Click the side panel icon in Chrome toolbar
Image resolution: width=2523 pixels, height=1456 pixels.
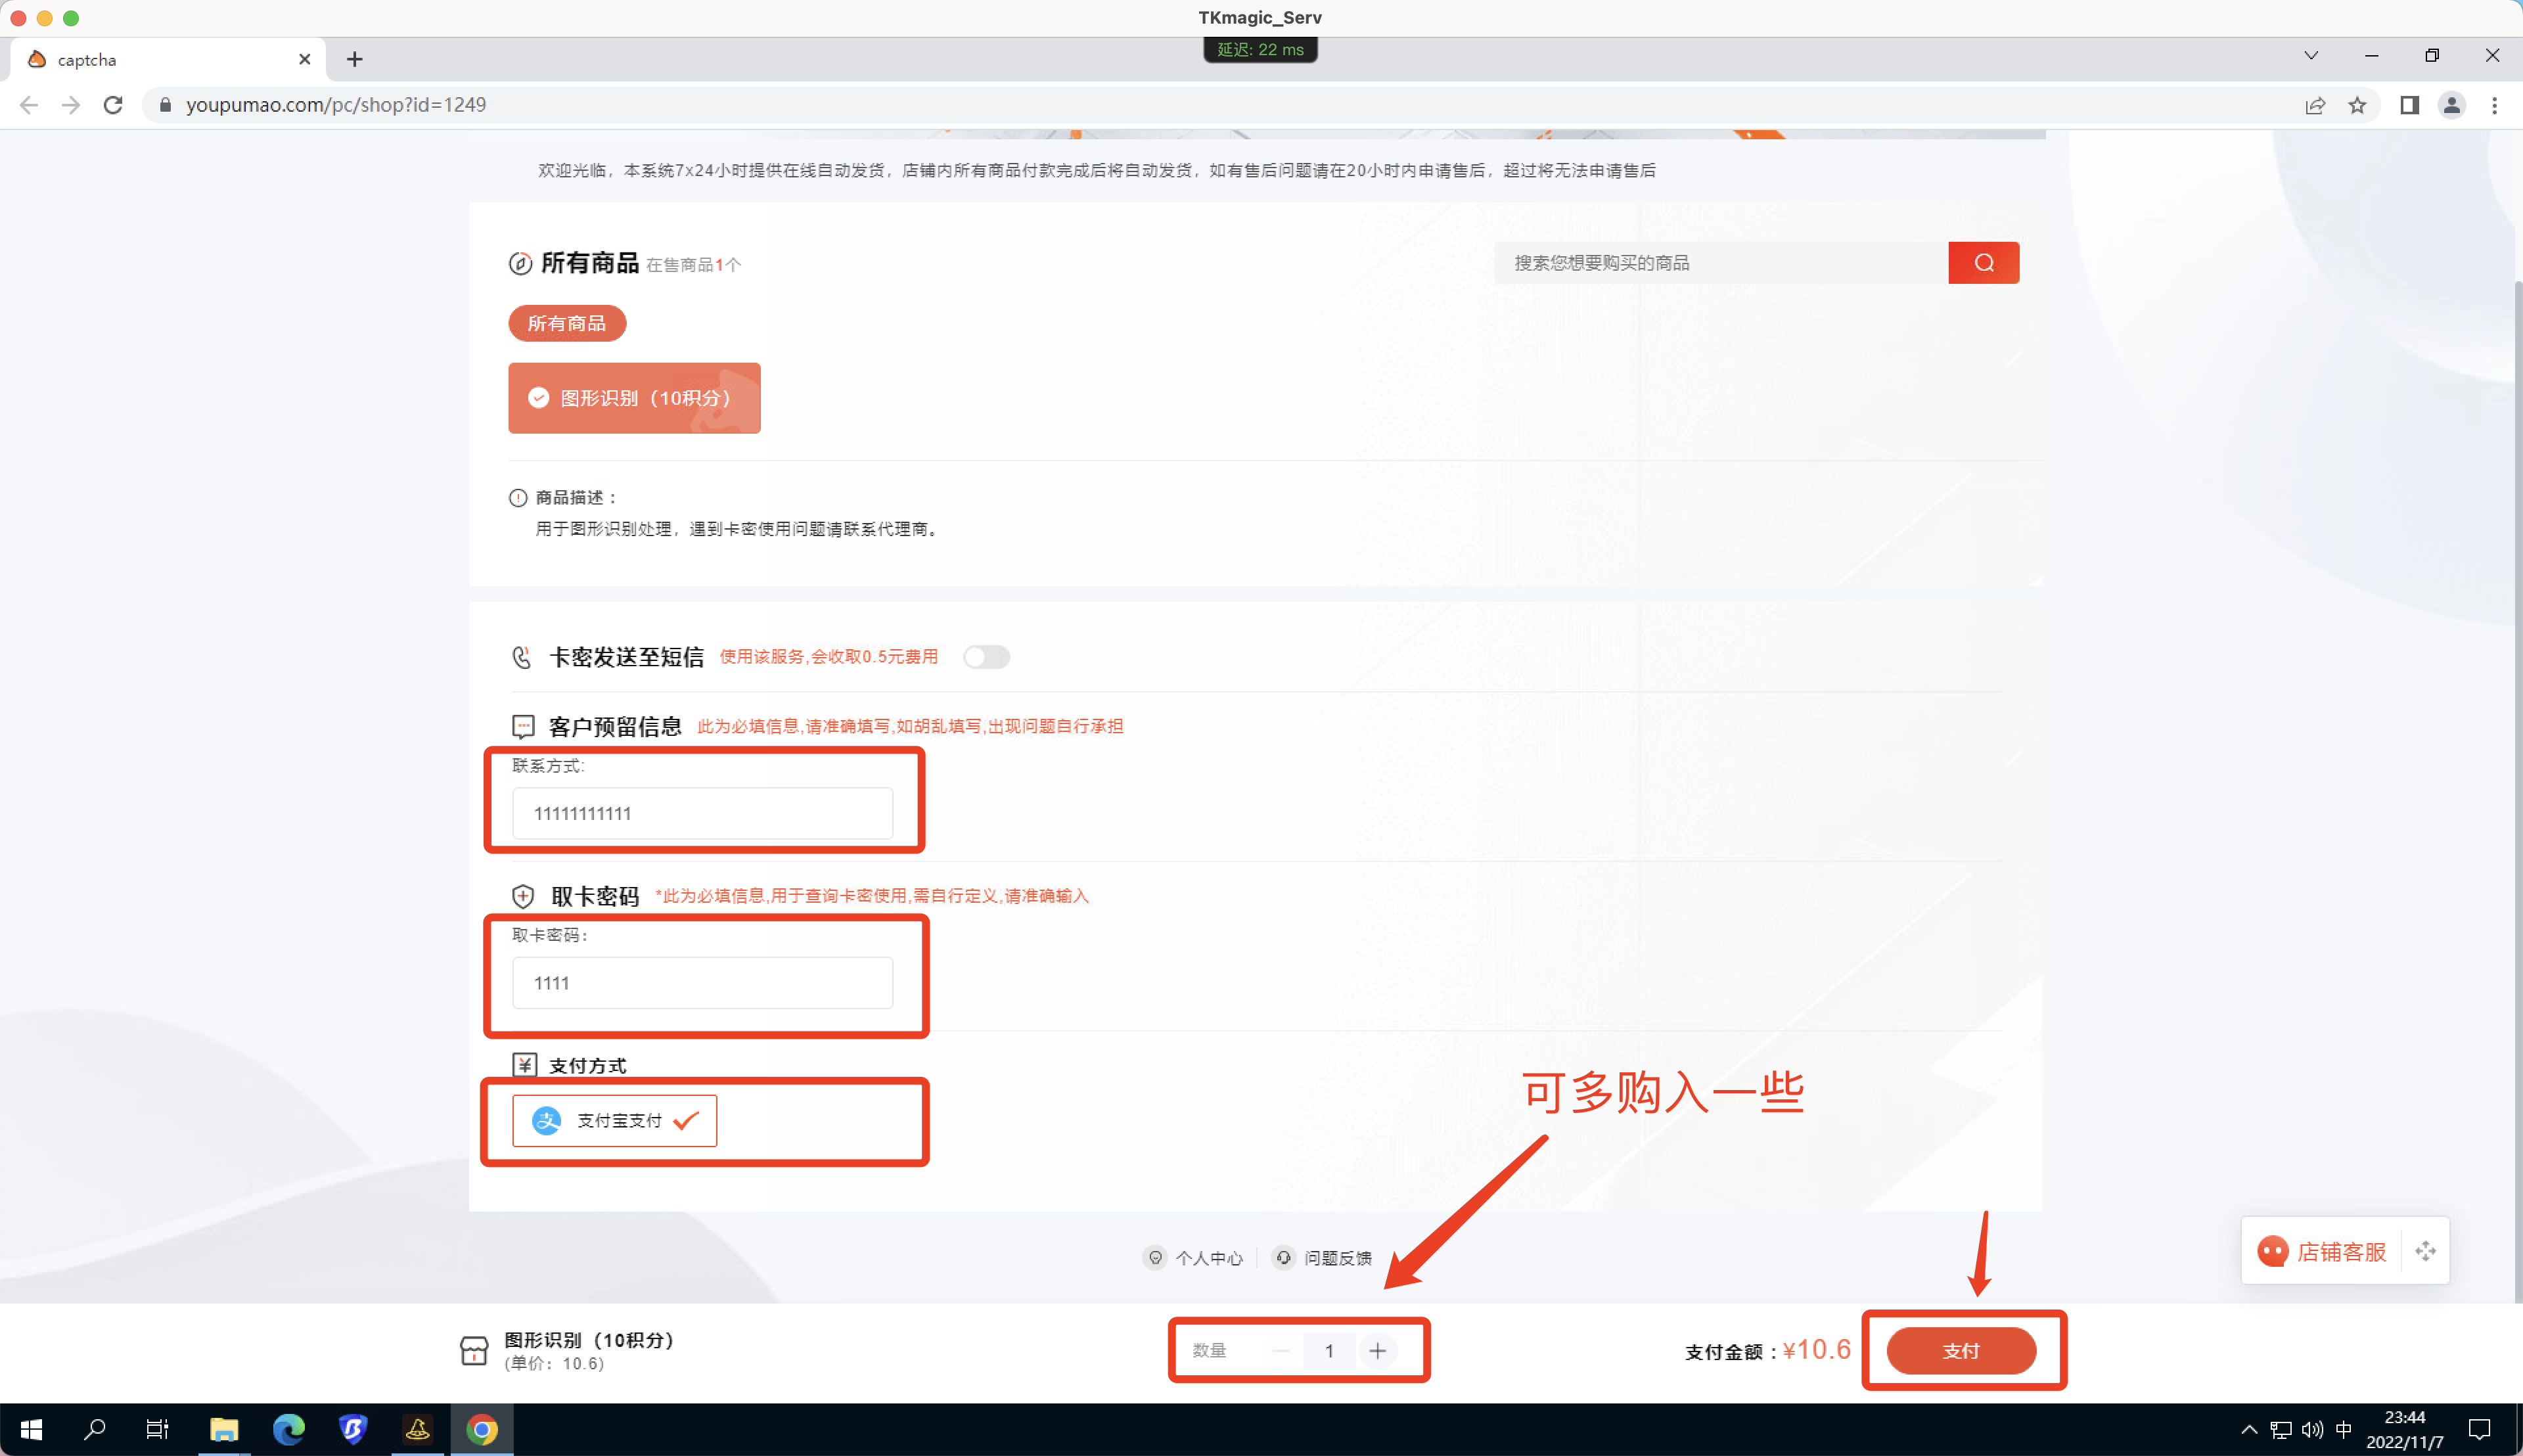[2410, 105]
